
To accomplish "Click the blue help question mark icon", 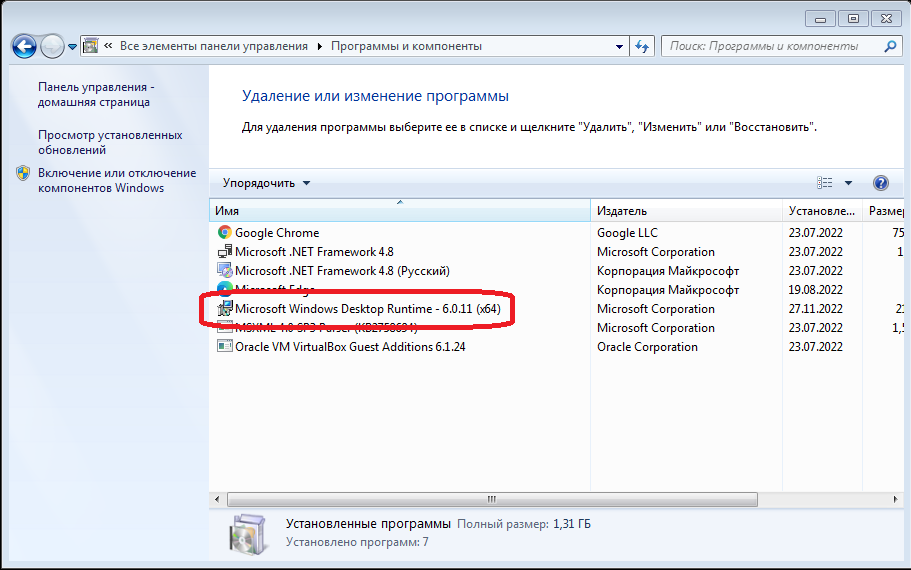I will (x=880, y=183).
